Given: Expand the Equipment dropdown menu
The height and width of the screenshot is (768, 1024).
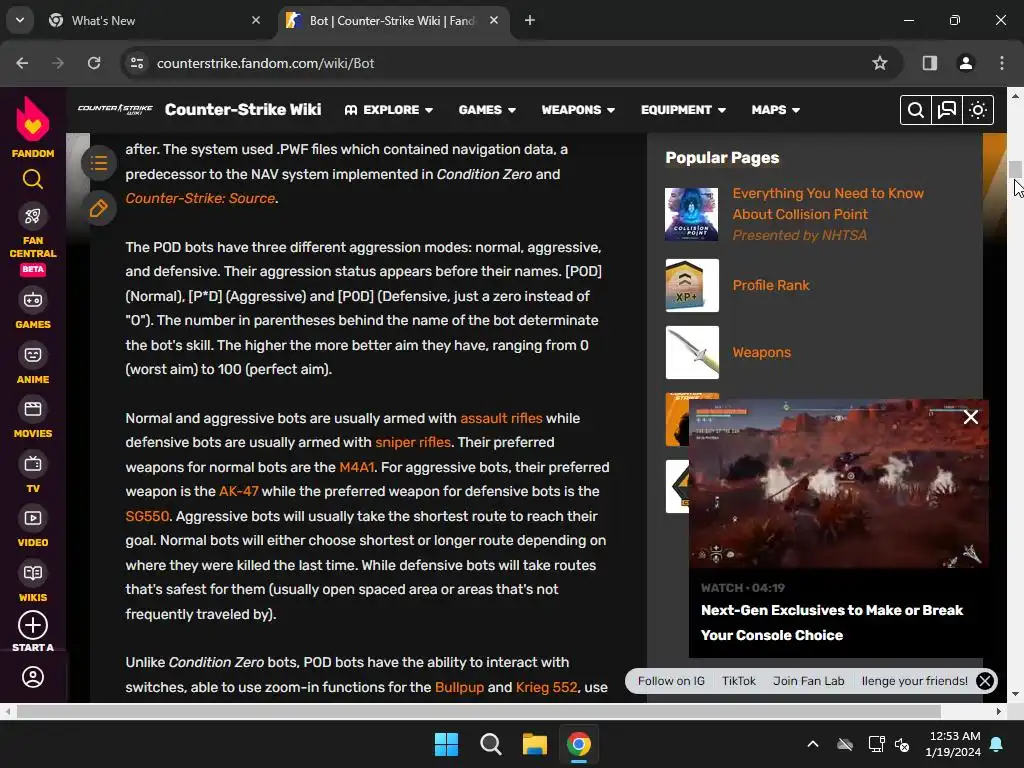Looking at the screenshot, I should 683,110.
